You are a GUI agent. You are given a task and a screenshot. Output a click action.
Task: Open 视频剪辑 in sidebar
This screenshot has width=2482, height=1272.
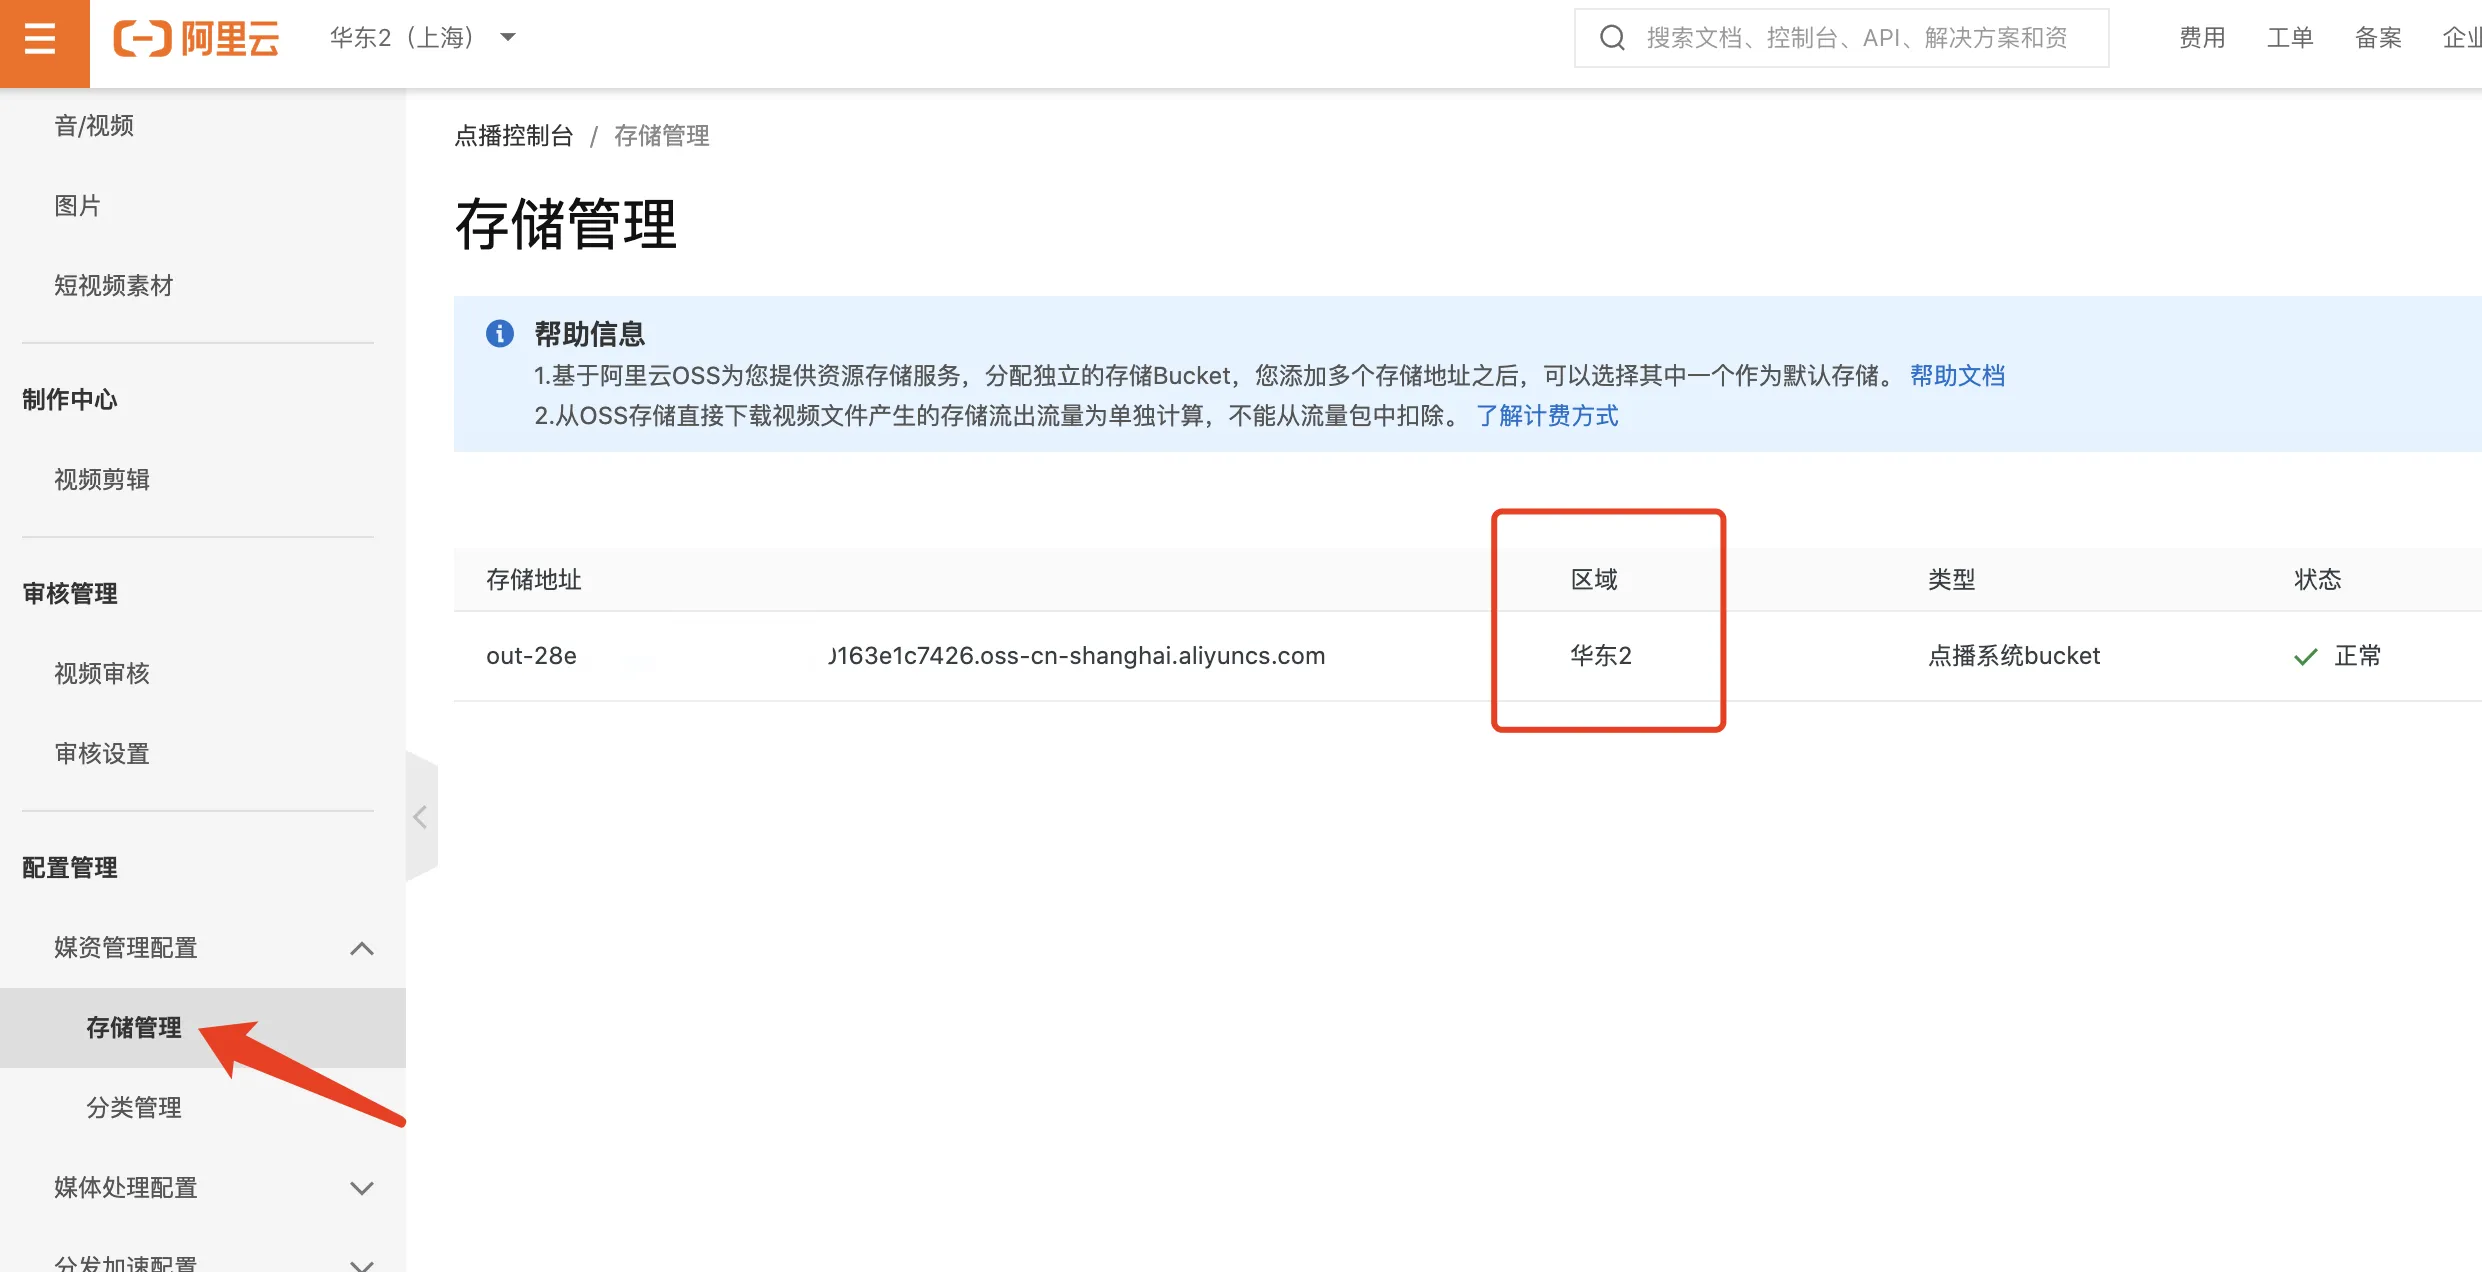click(x=102, y=479)
